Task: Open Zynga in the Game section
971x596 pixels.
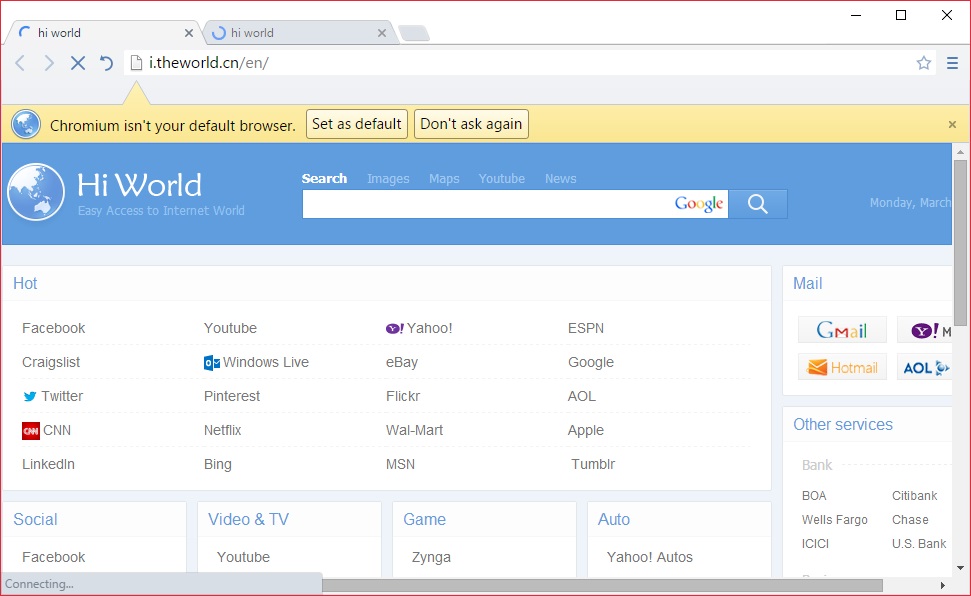Action: pyautogui.click(x=432, y=558)
